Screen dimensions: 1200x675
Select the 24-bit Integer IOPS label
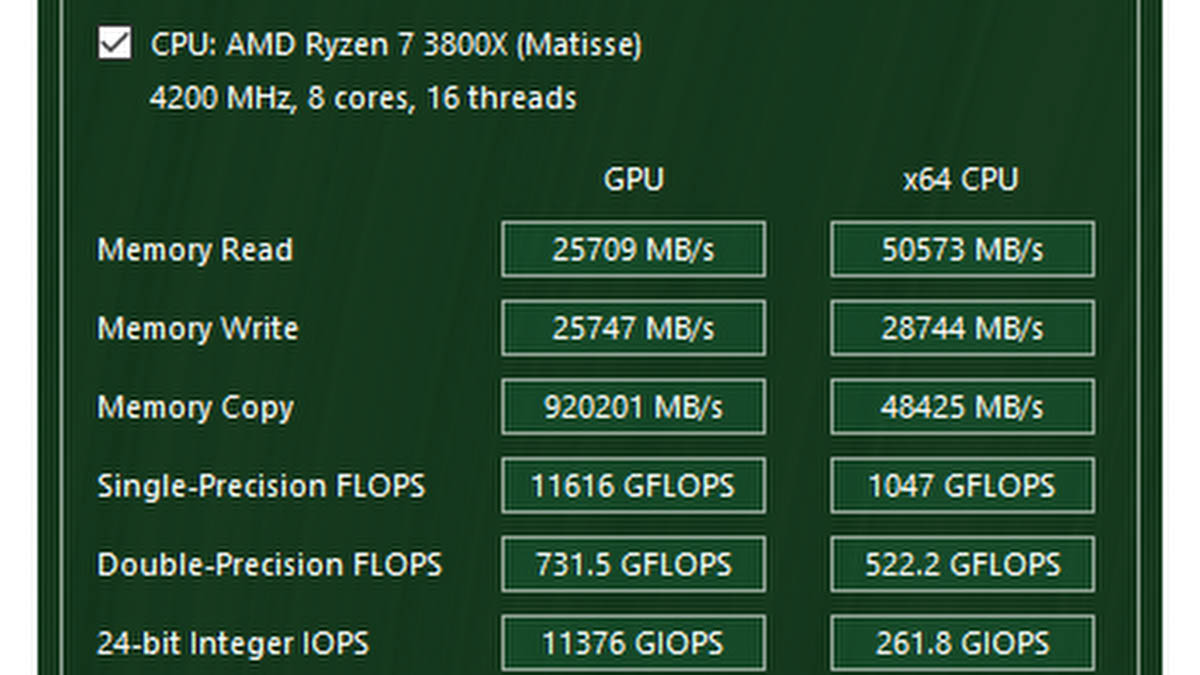233,643
